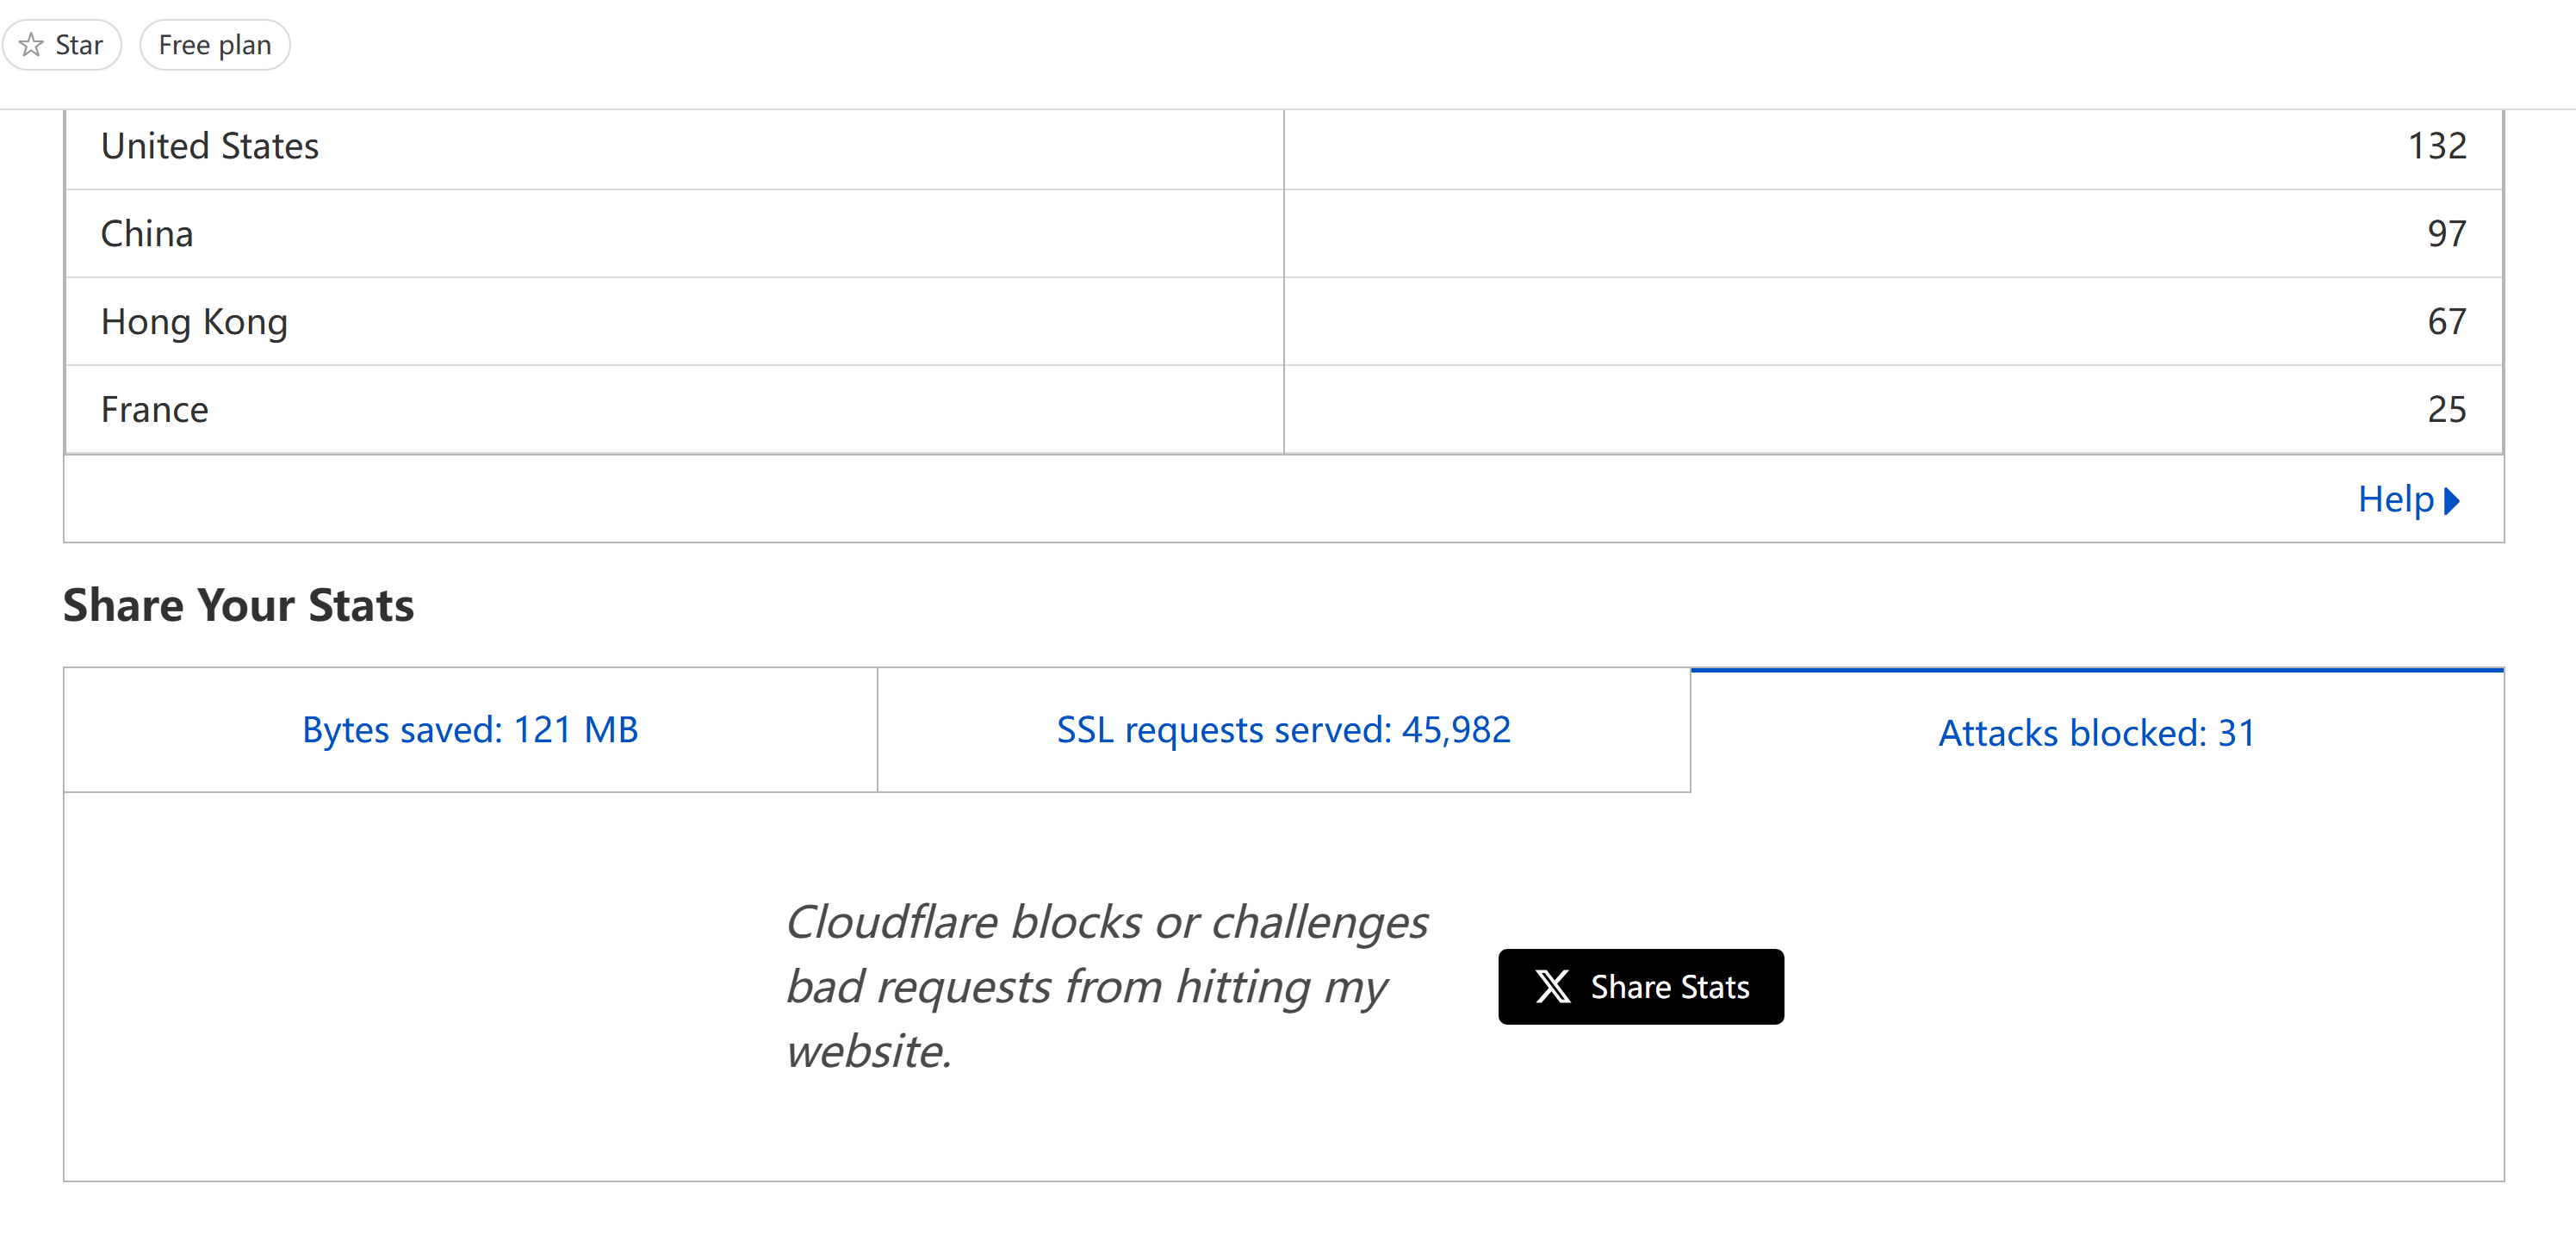Select the United States table row
The height and width of the screenshot is (1246, 2576).
pyautogui.click(x=1284, y=147)
